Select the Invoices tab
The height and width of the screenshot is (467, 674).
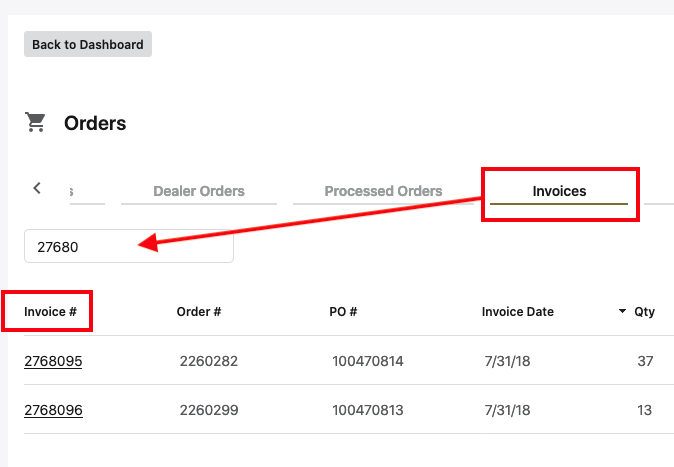(x=559, y=191)
